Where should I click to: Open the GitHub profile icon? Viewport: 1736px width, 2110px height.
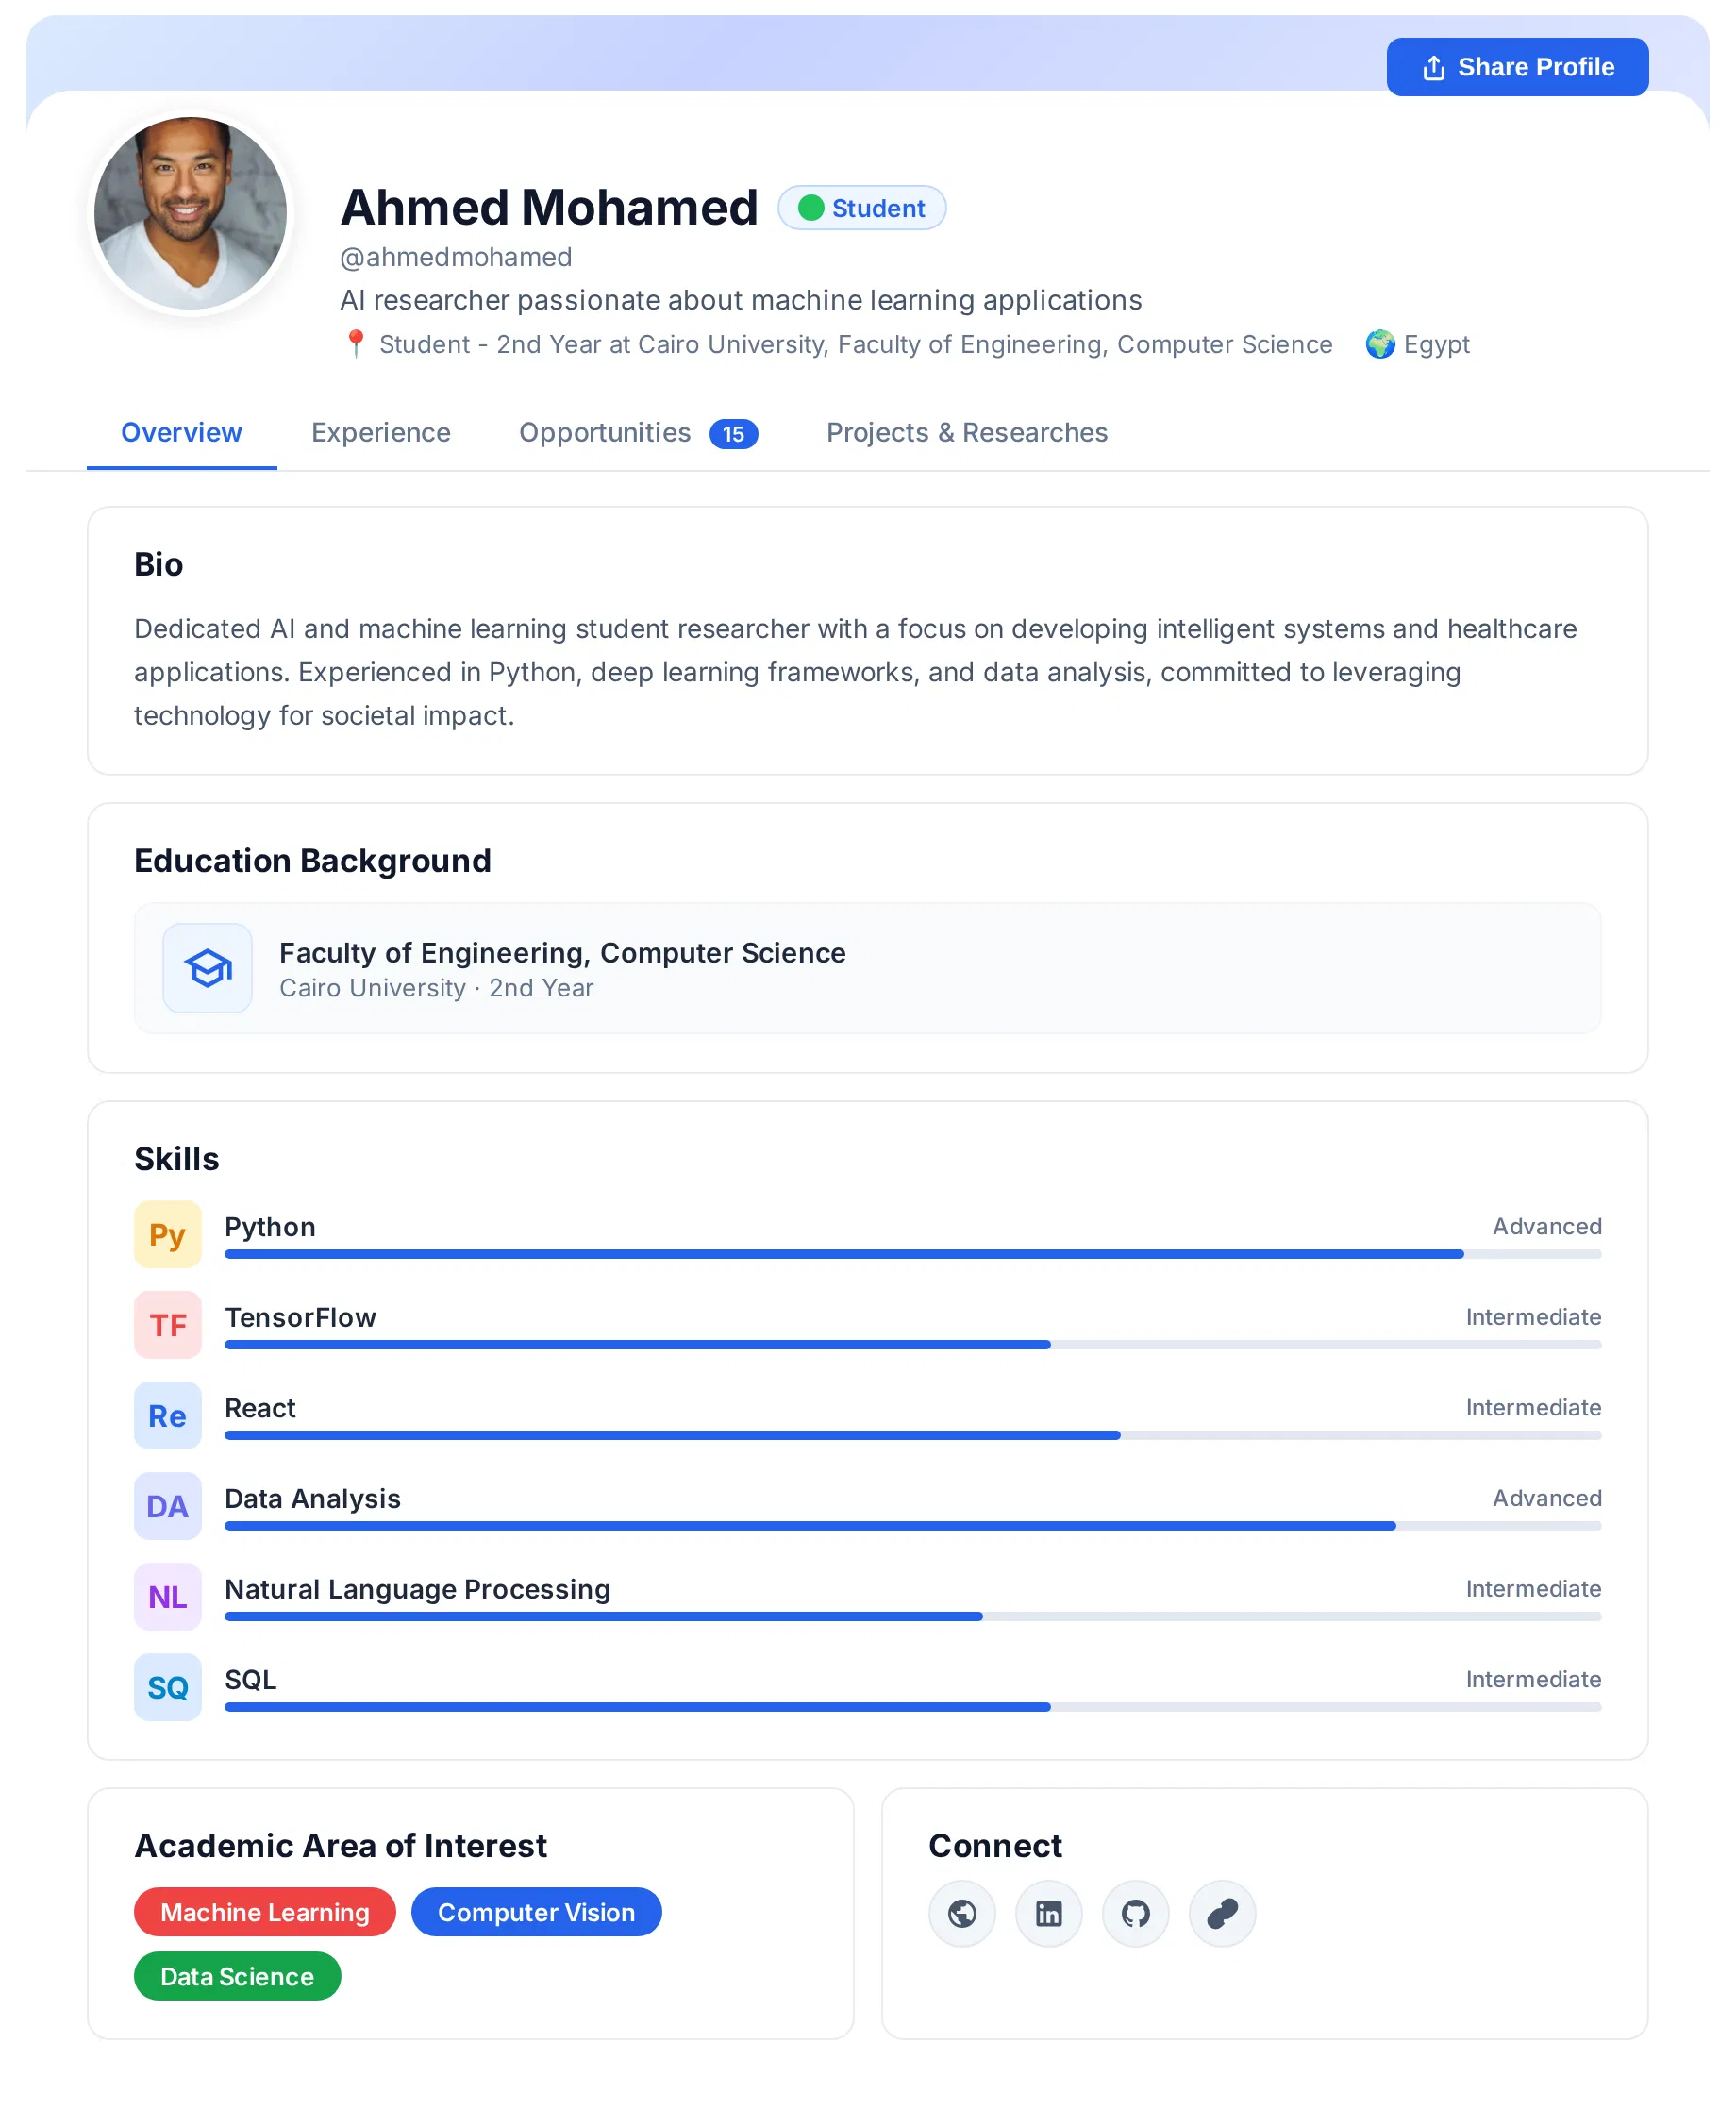(1135, 1913)
